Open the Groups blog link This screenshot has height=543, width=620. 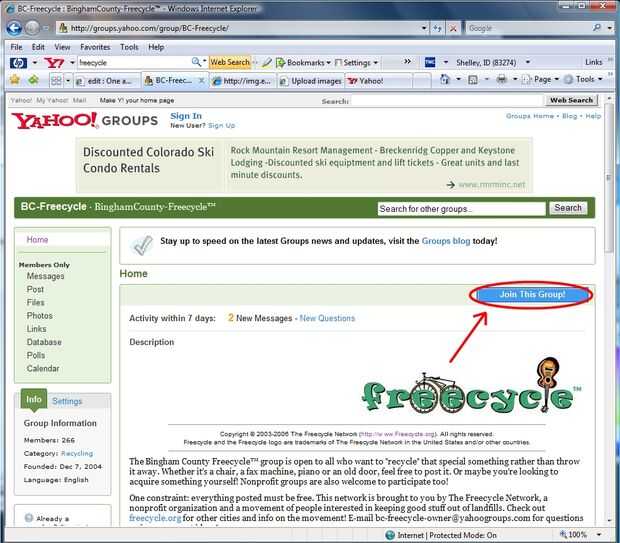[446, 241]
